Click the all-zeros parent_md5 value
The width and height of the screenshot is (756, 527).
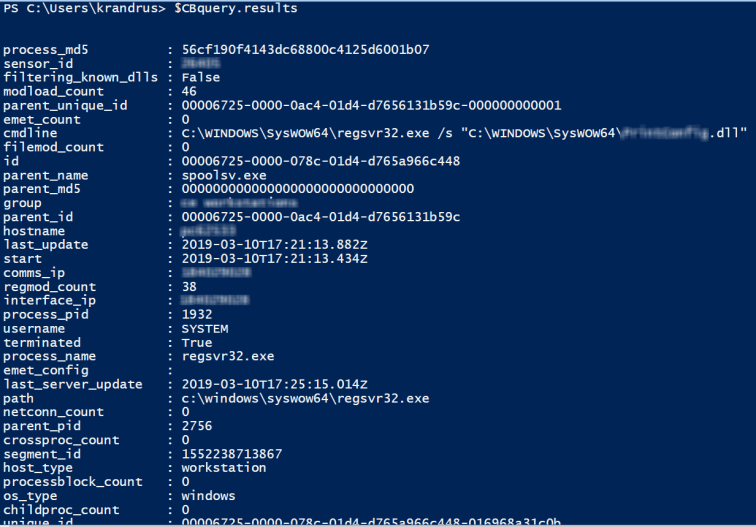pyautogui.click(x=298, y=189)
